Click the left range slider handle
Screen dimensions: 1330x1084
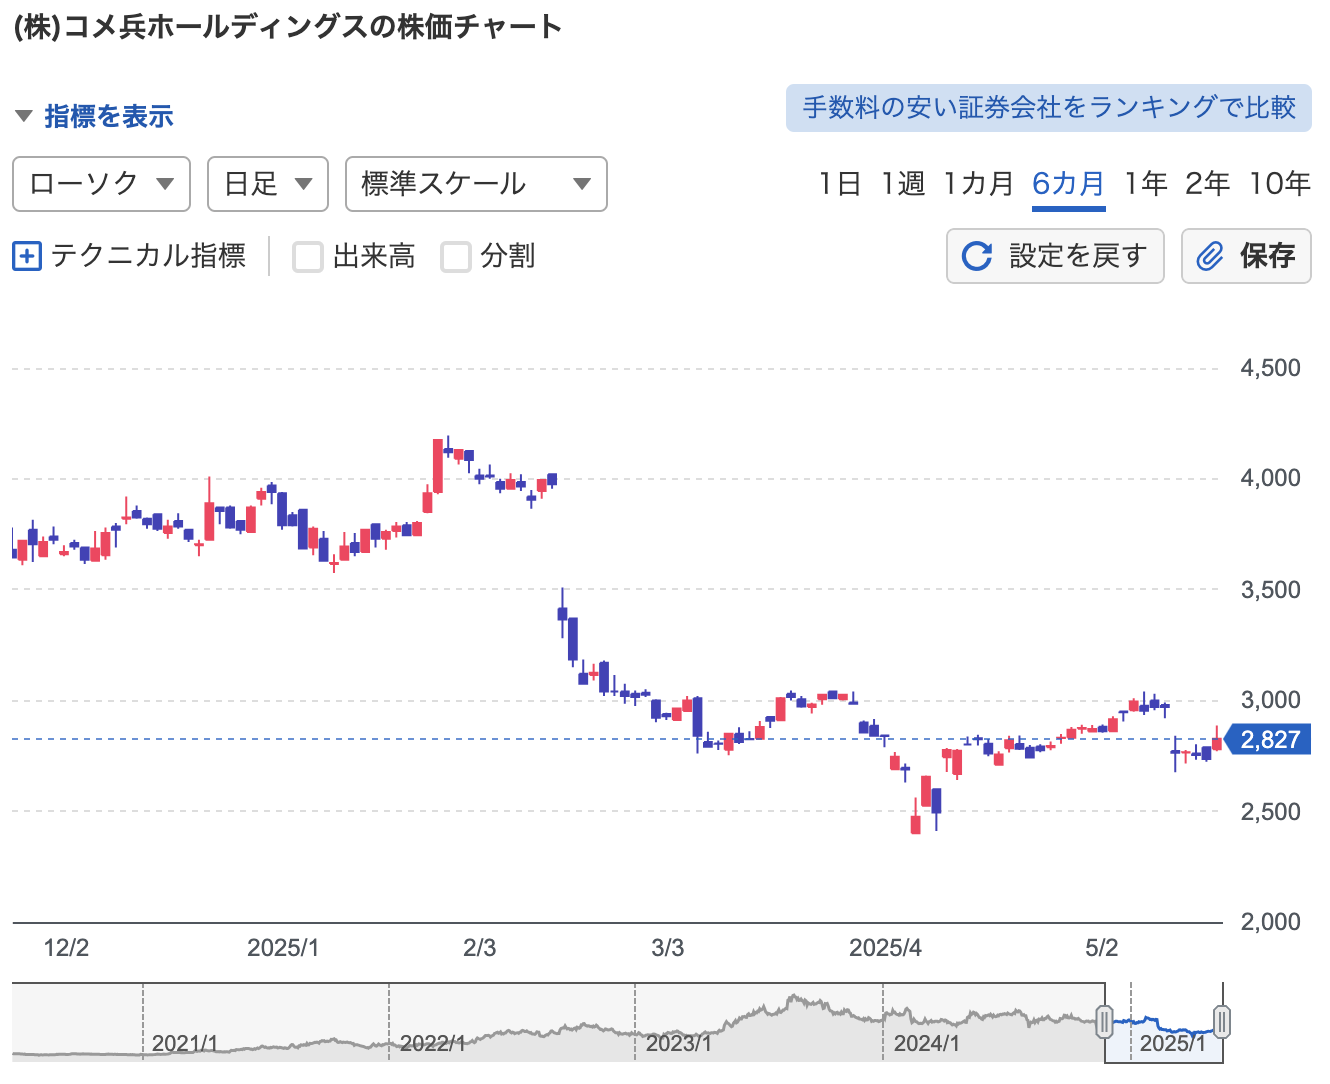point(1104,1021)
